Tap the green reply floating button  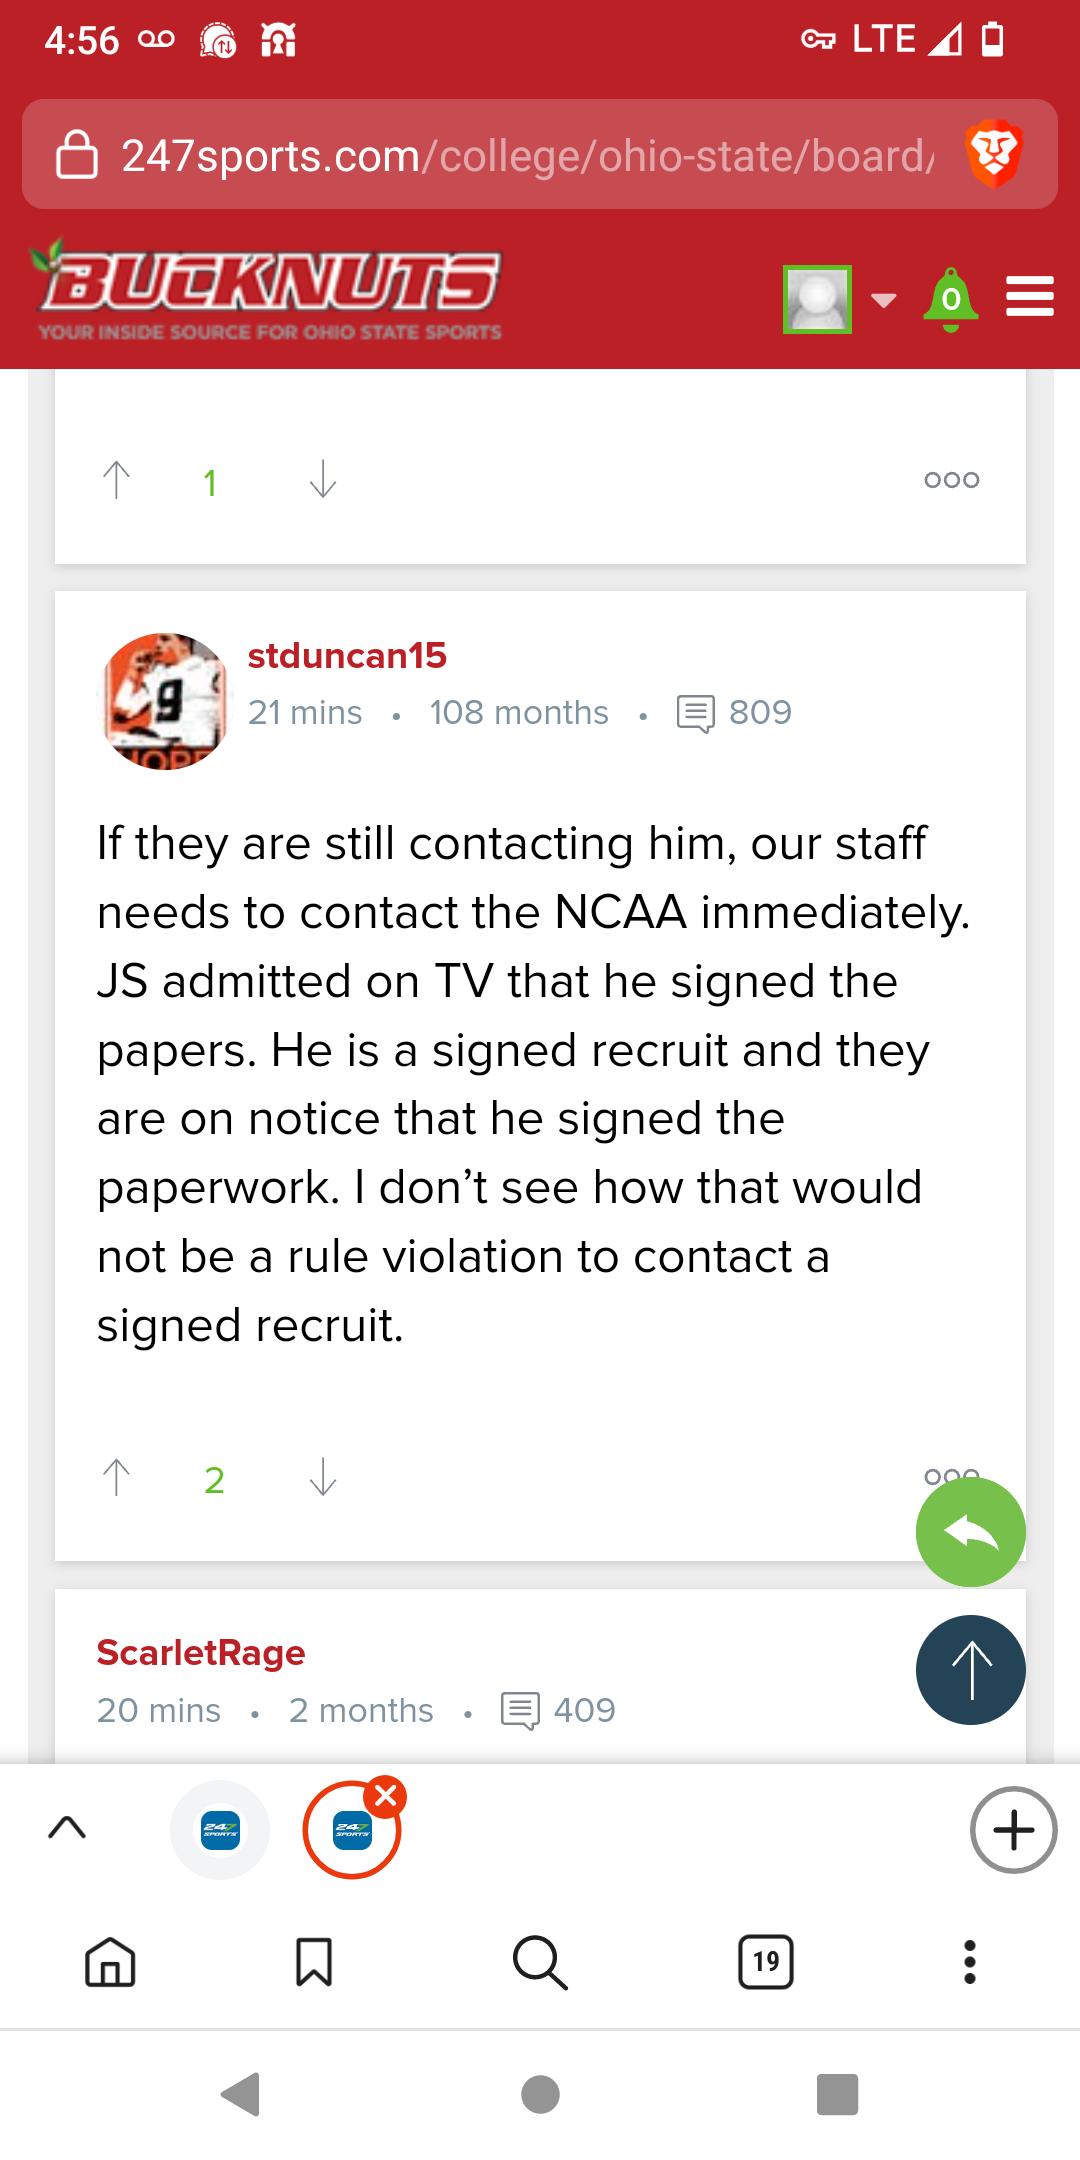click(968, 1531)
